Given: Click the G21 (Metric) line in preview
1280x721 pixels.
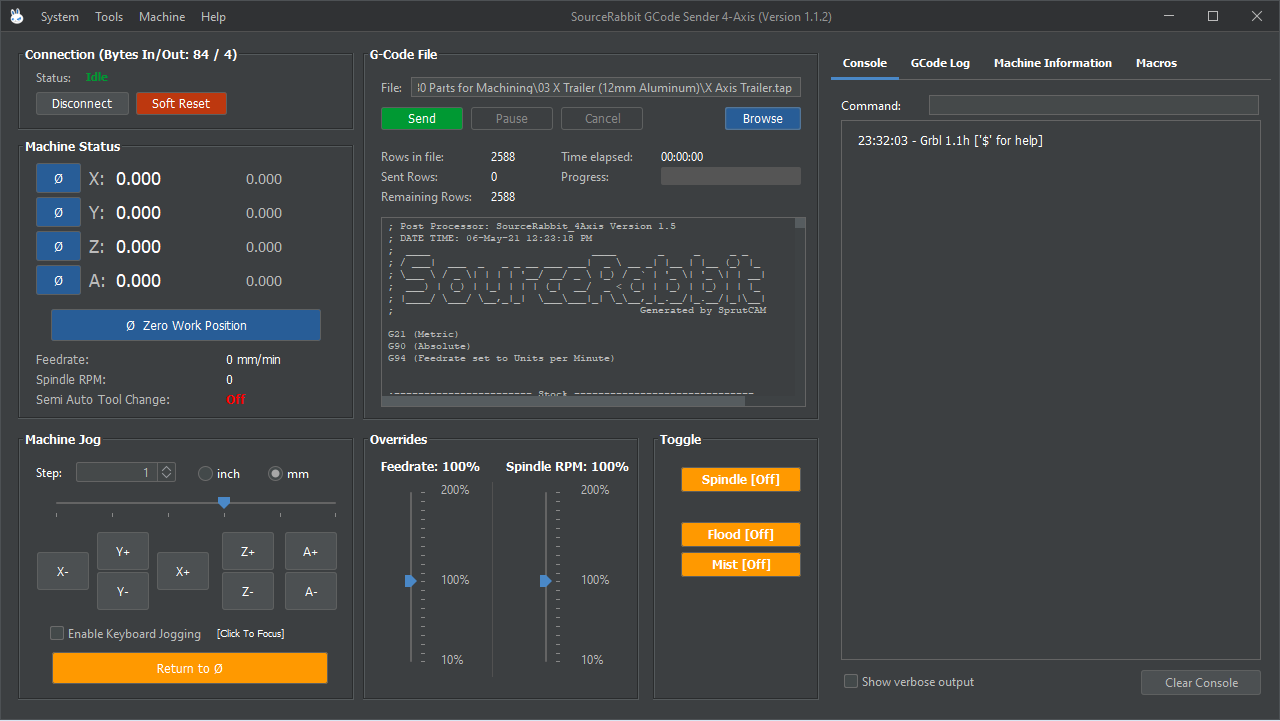Looking at the screenshot, I should (424, 334).
